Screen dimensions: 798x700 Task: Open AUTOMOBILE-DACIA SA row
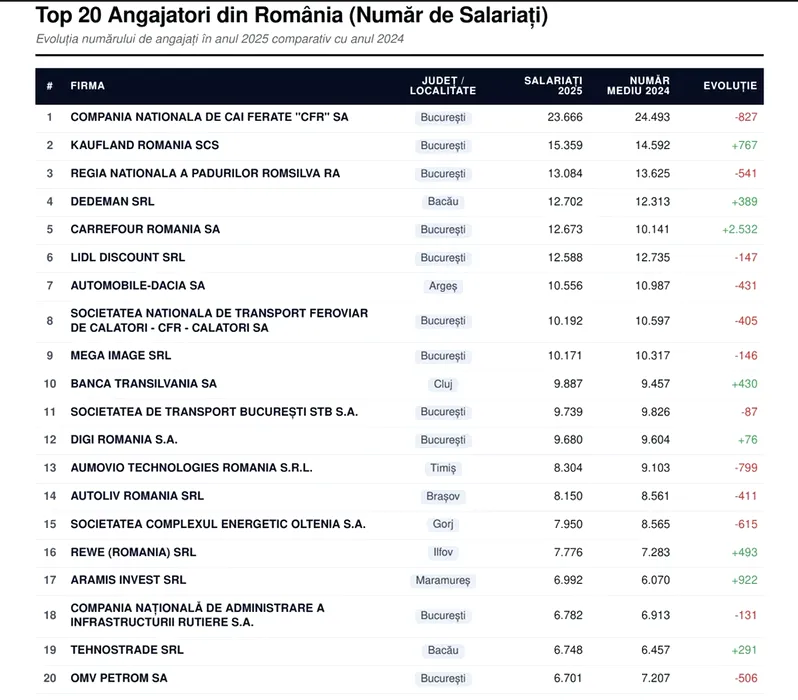[399, 286]
